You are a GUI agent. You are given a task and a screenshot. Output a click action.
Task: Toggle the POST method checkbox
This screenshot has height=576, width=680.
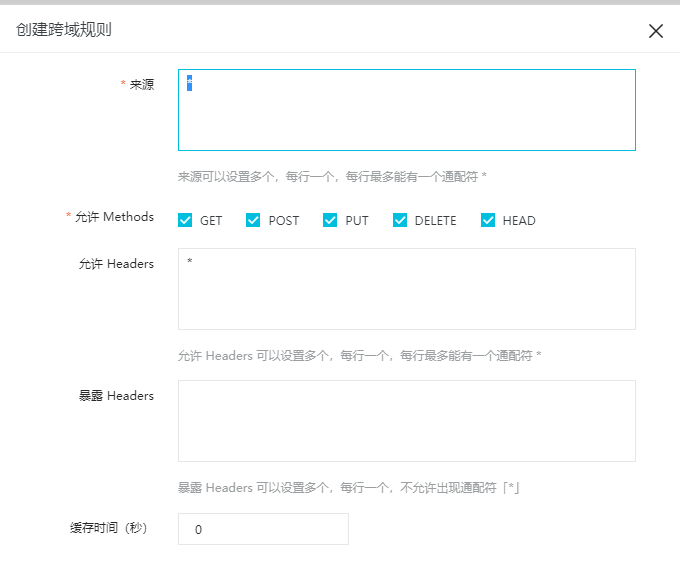pos(253,220)
